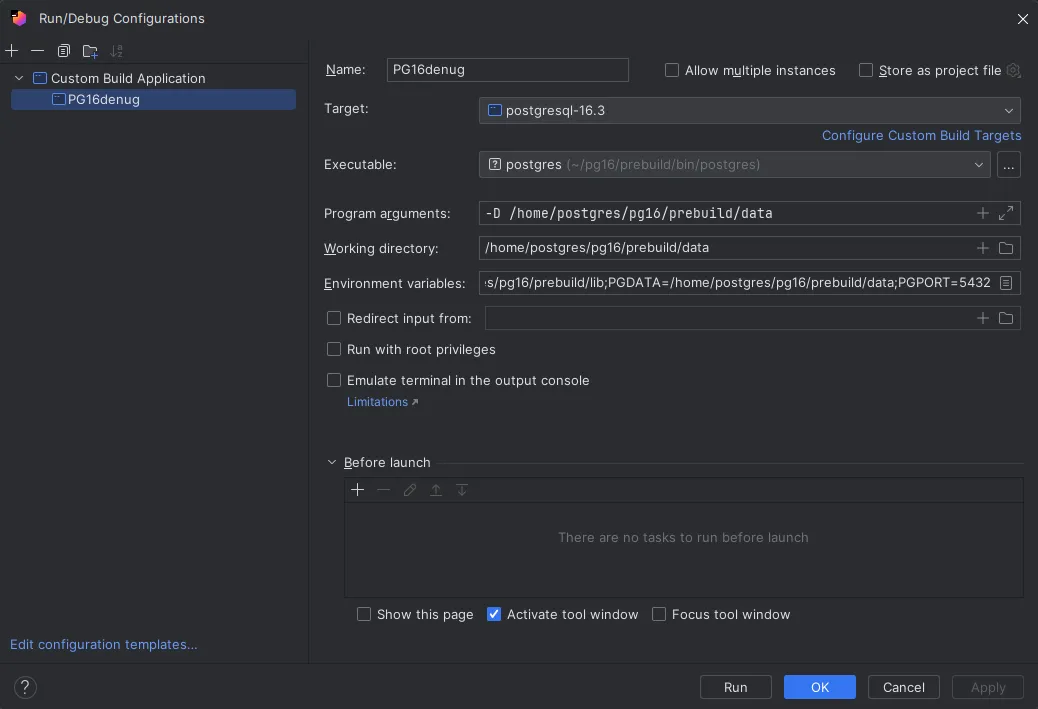The height and width of the screenshot is (709, 1038).
Task: Click into the Name text field
Action: (507, 70)
